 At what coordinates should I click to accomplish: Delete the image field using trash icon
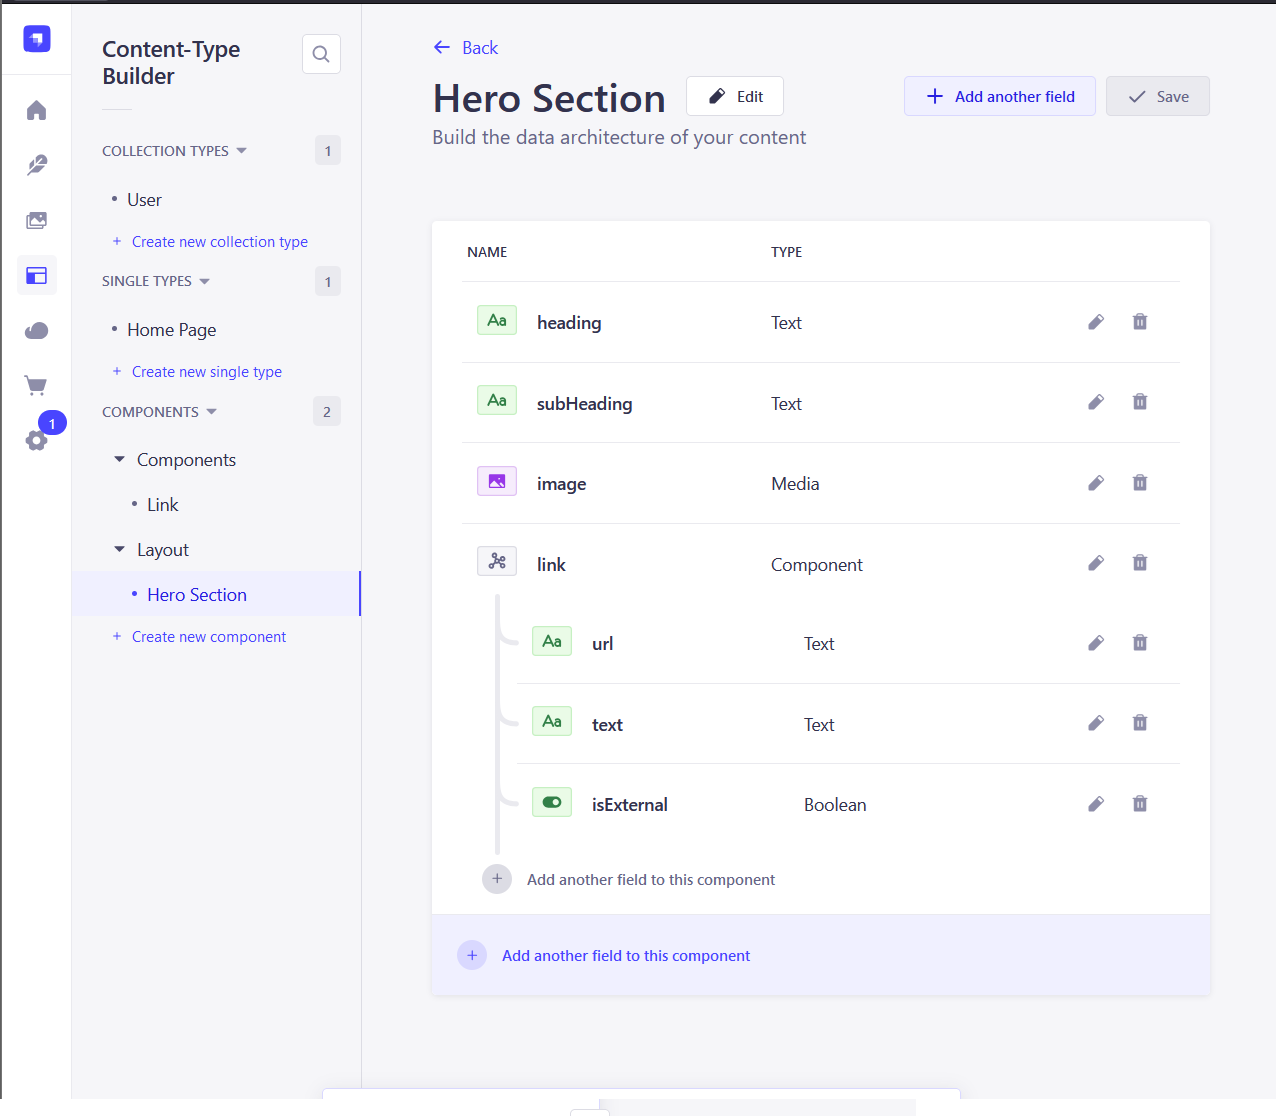pyautogui.click(x=1139, y=483)
